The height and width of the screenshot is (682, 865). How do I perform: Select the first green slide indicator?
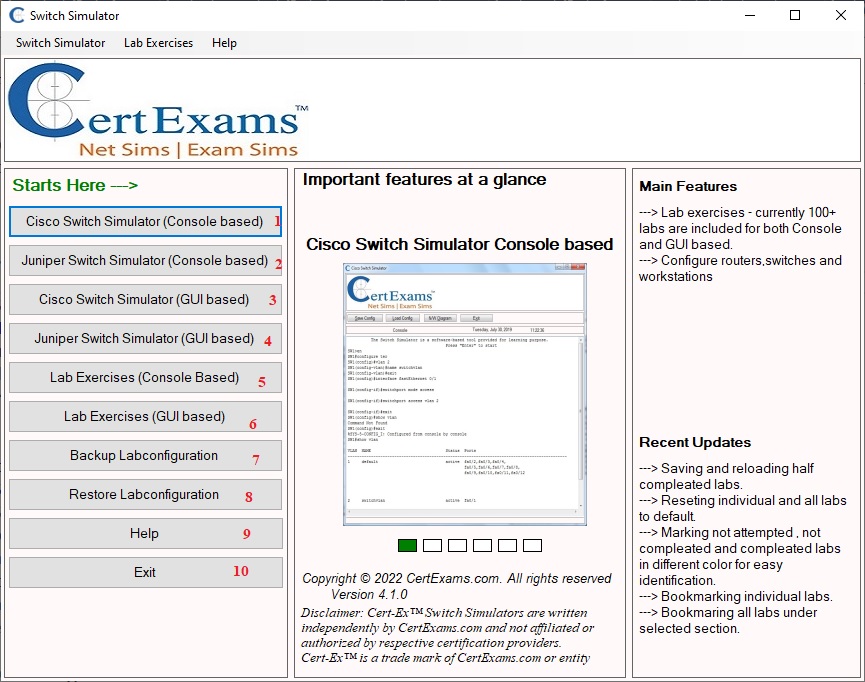pos(407,545)
